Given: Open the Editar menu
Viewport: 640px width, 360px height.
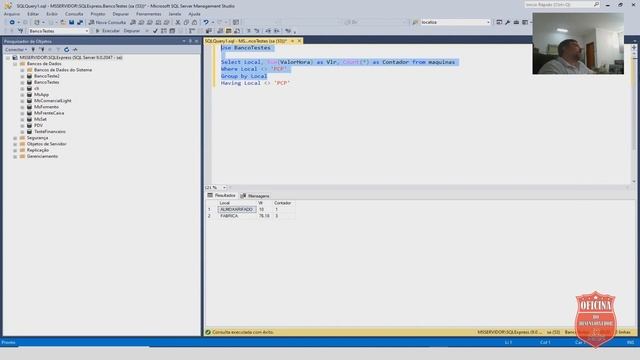Looking at the screenshot, I should click(x=33, y=14).
